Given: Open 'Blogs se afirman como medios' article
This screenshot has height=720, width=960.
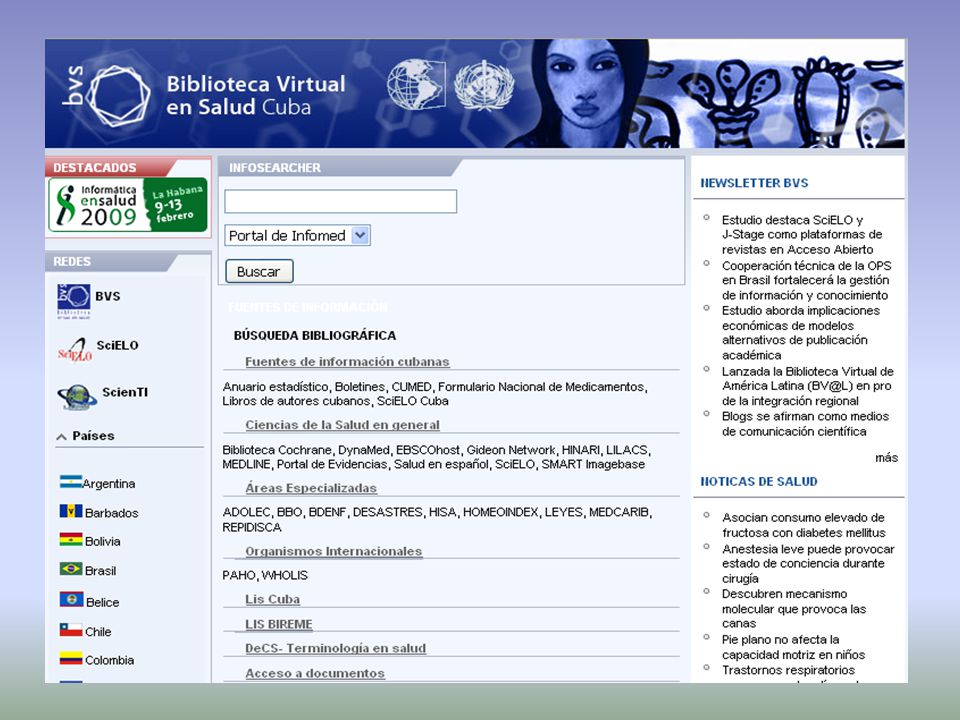Looking at the screenshot, I should [805, 424].
